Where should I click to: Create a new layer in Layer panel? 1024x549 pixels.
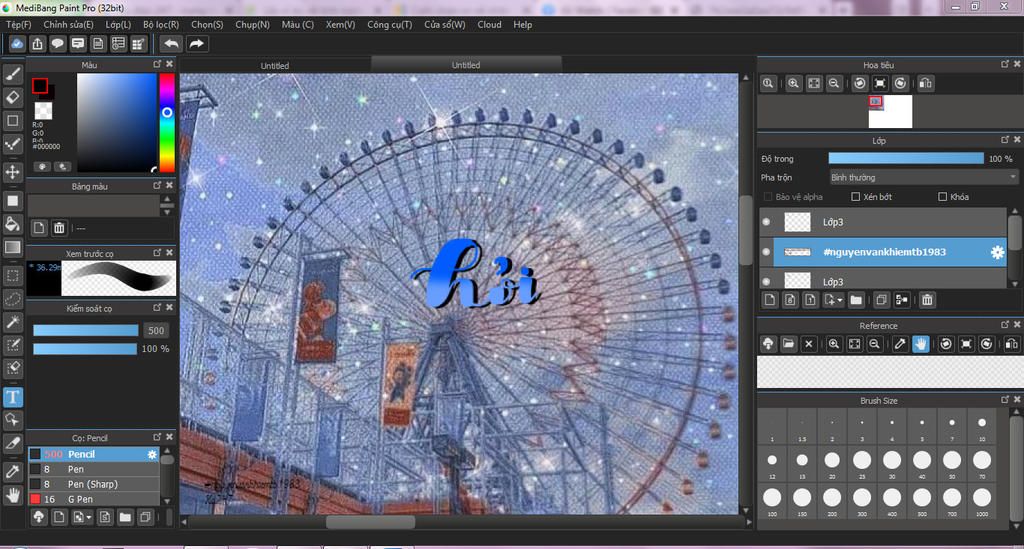[770, 300]
